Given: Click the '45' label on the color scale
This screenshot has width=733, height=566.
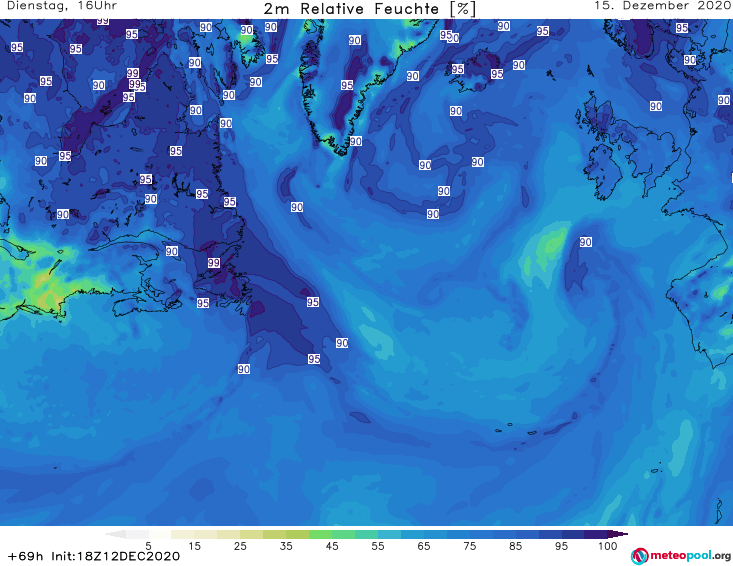Looking at the screenshot, I should tap(332, 546).
